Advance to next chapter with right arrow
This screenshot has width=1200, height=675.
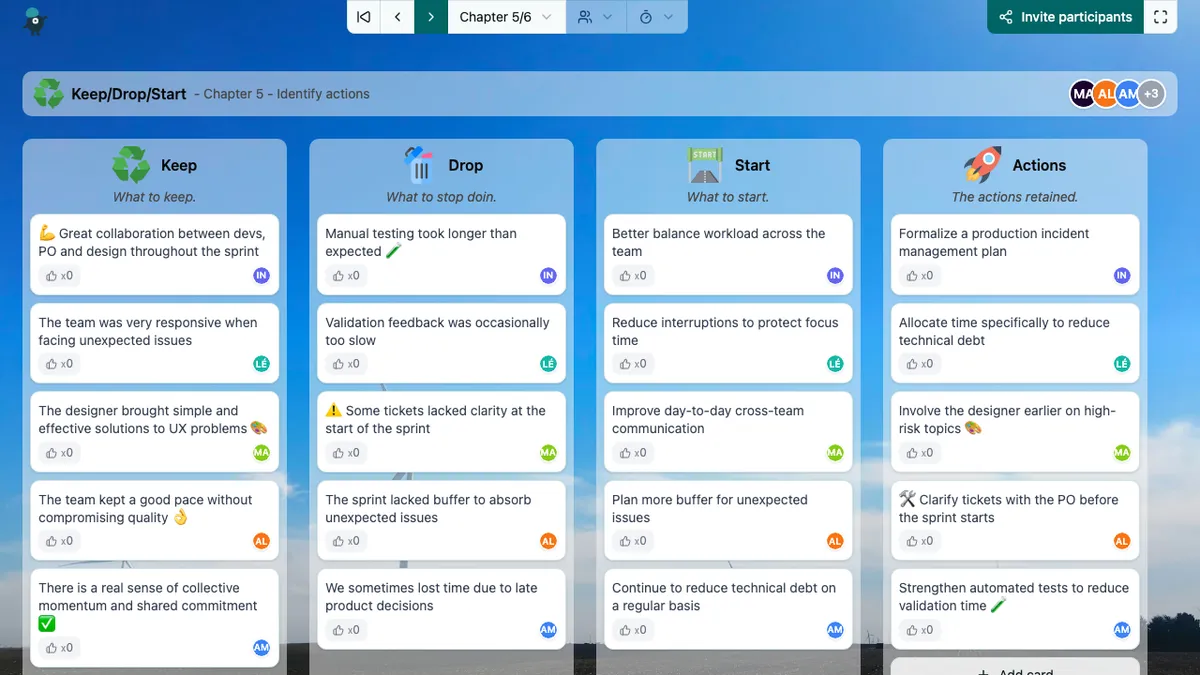[x=431, y=17]
